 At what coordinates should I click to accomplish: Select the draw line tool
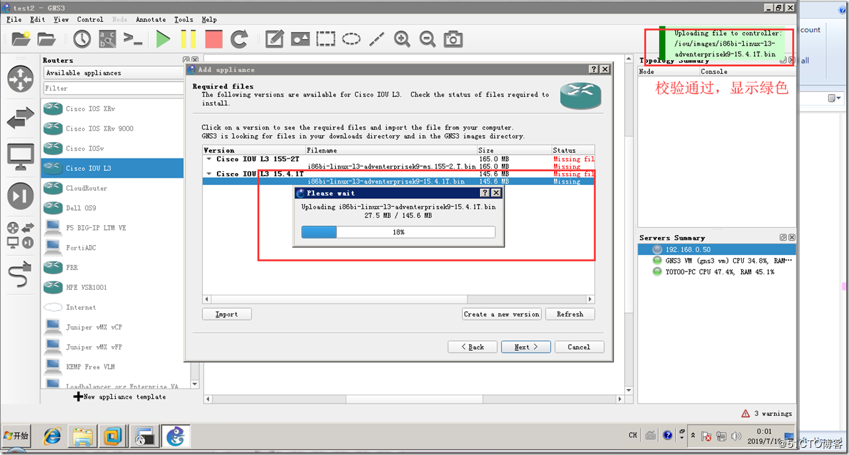pyautogui.click(x=376, y=39)
